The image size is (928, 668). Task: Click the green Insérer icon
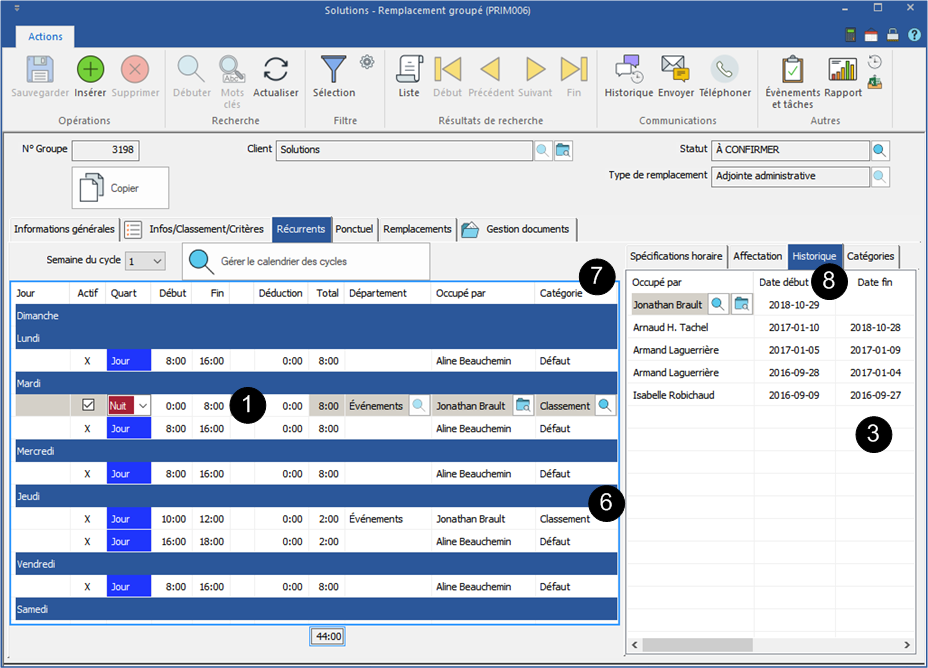point(91,69)
